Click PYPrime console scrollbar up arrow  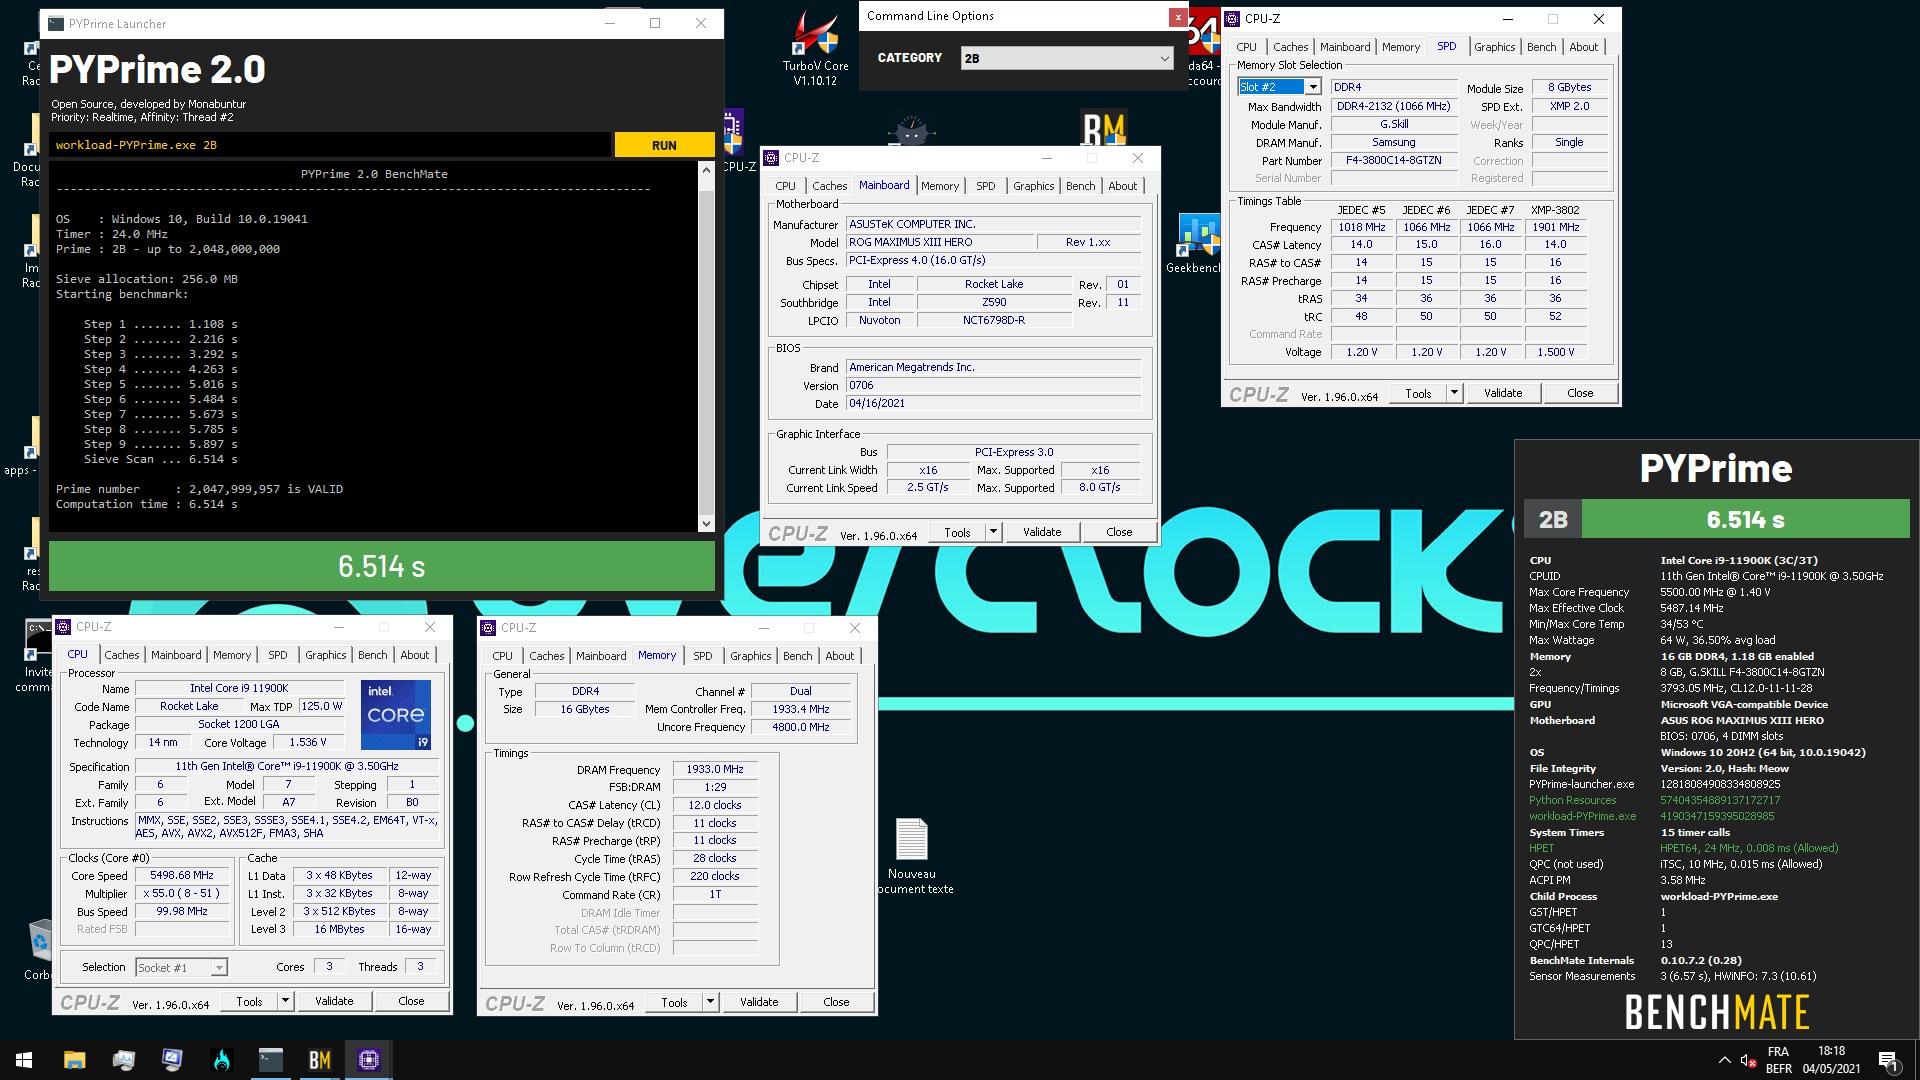point(706,169)
